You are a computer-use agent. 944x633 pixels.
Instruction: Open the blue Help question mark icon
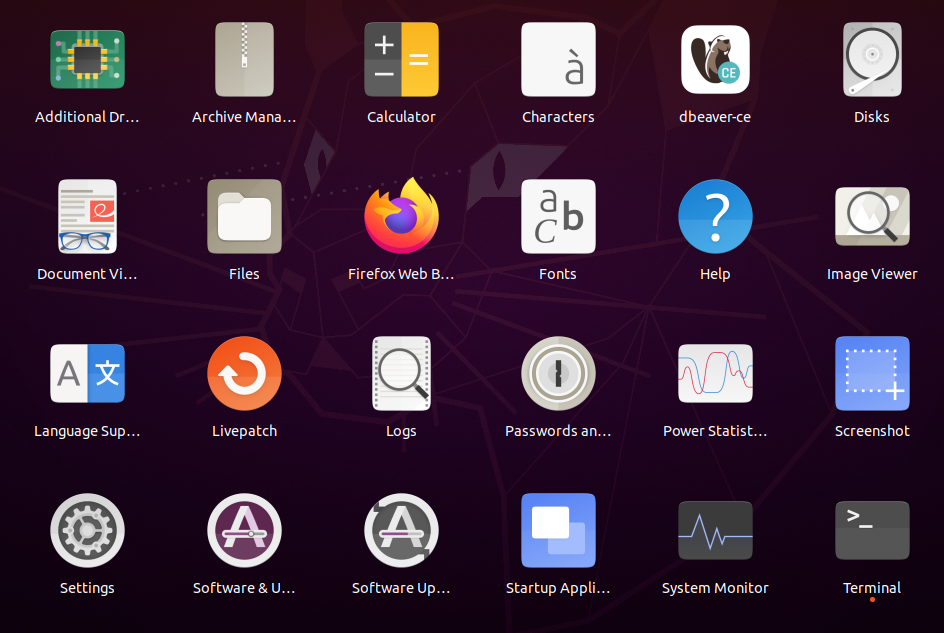click(x=715, y=217)
